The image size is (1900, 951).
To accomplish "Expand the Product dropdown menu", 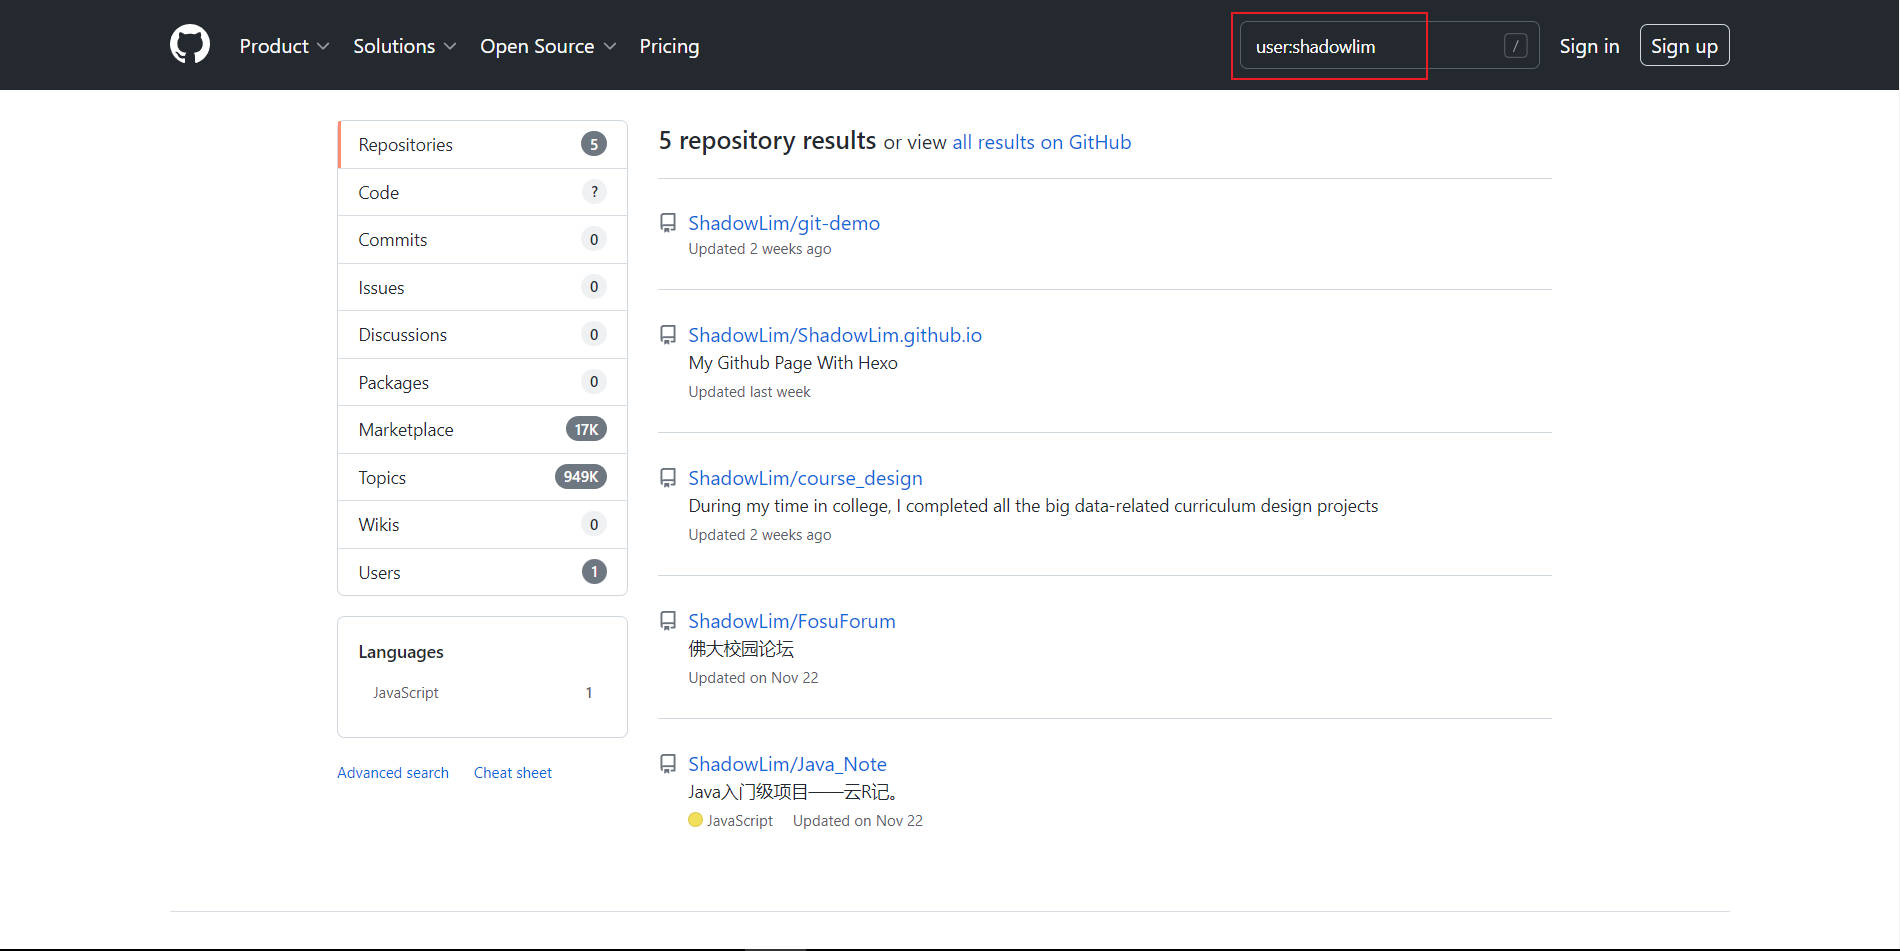I will click(x=284, y=46).
